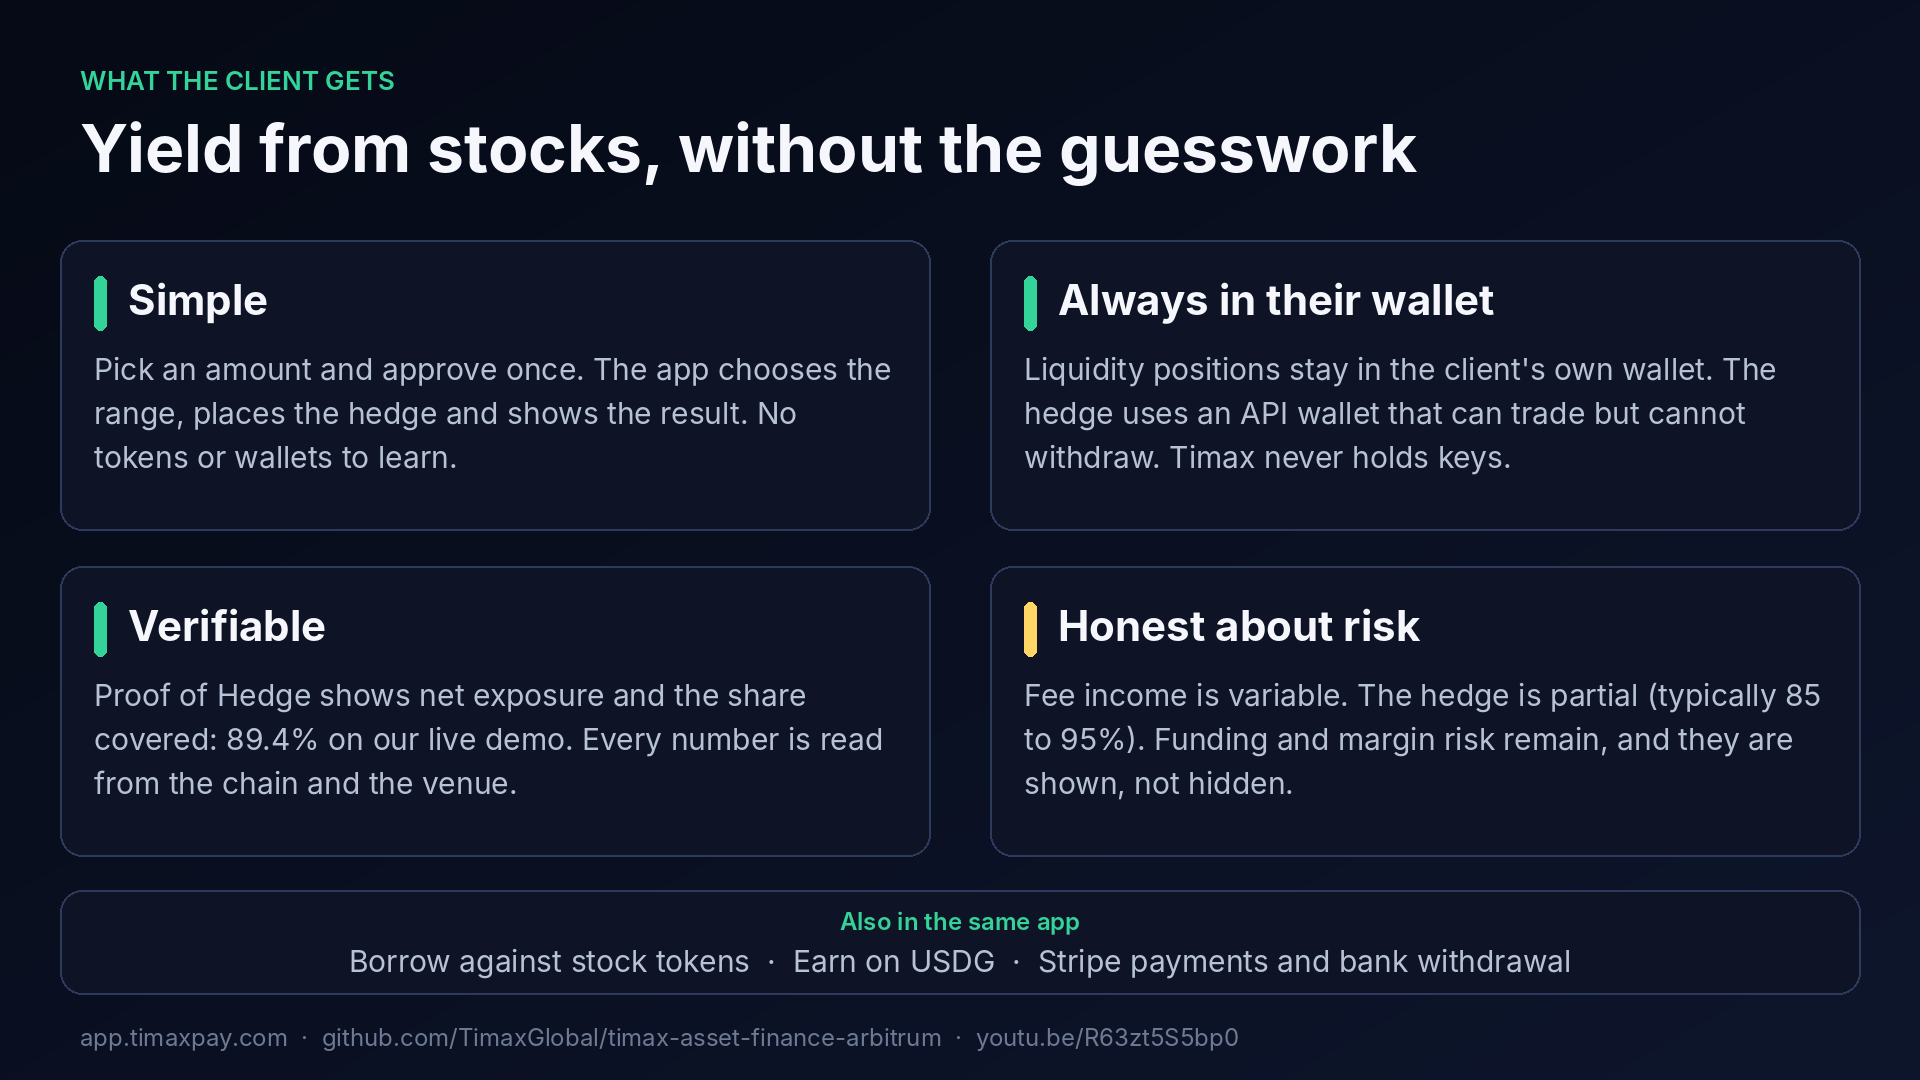This screenshot has width=1920, height=1080.
Task: Click the green bar next to Verifiable
Action: 100,629
